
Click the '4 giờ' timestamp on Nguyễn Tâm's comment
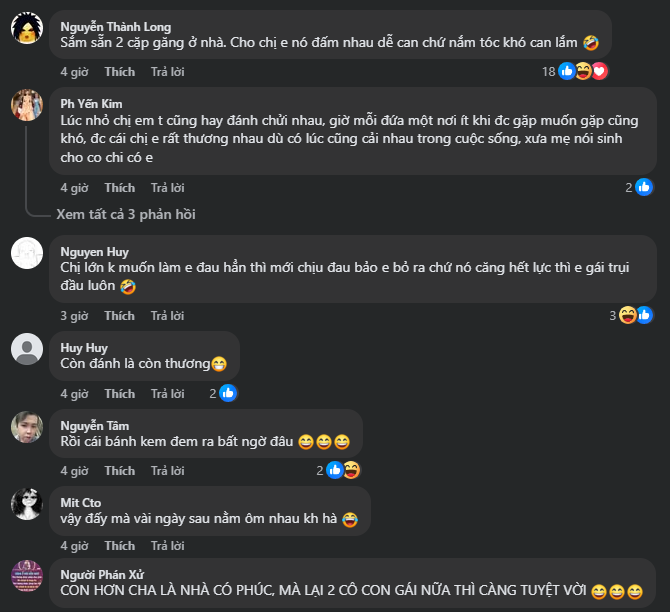(x=74, y=470)
